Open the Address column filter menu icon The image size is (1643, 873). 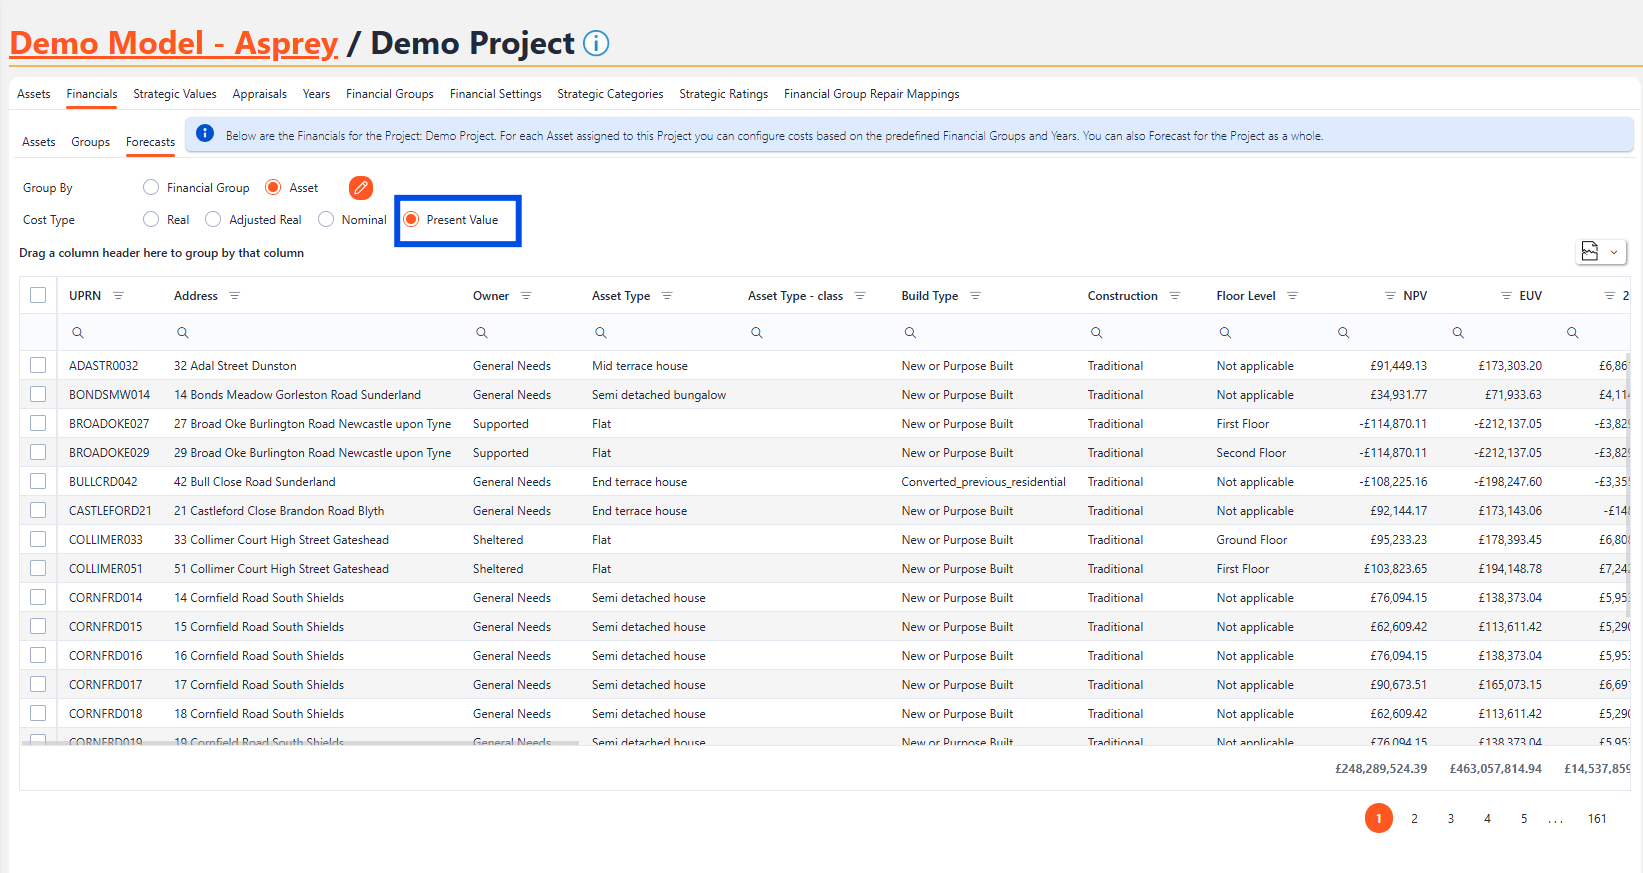click(235, 296)
